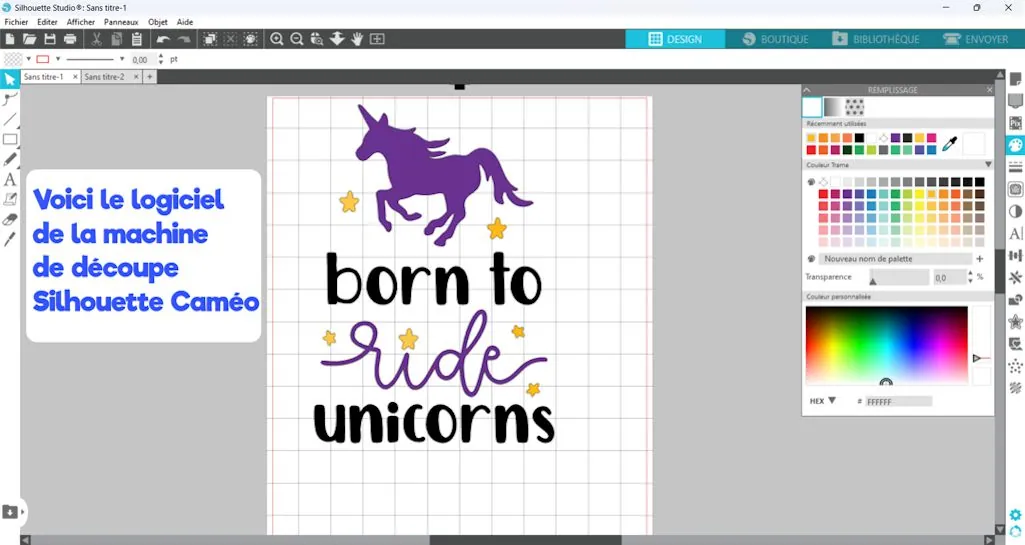Choose the Text tool A
The height and width of the screenshot is (545, 1025).
click(10, 179)
